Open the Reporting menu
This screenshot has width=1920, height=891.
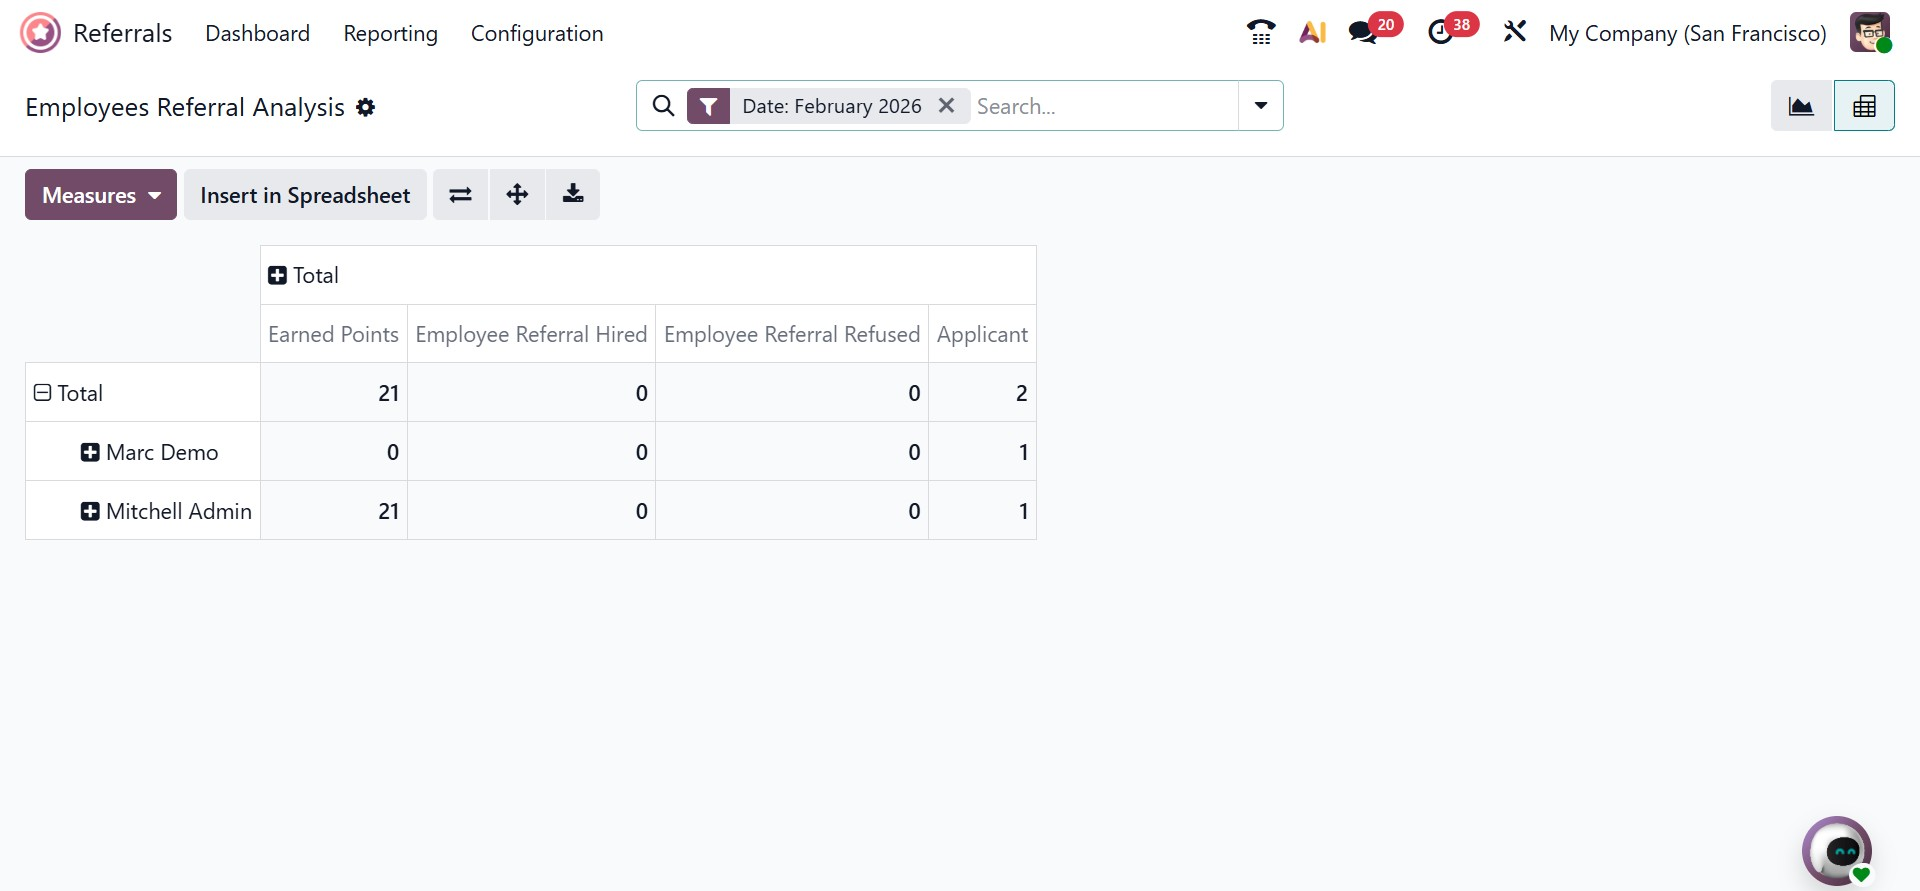tap(390, 33)
